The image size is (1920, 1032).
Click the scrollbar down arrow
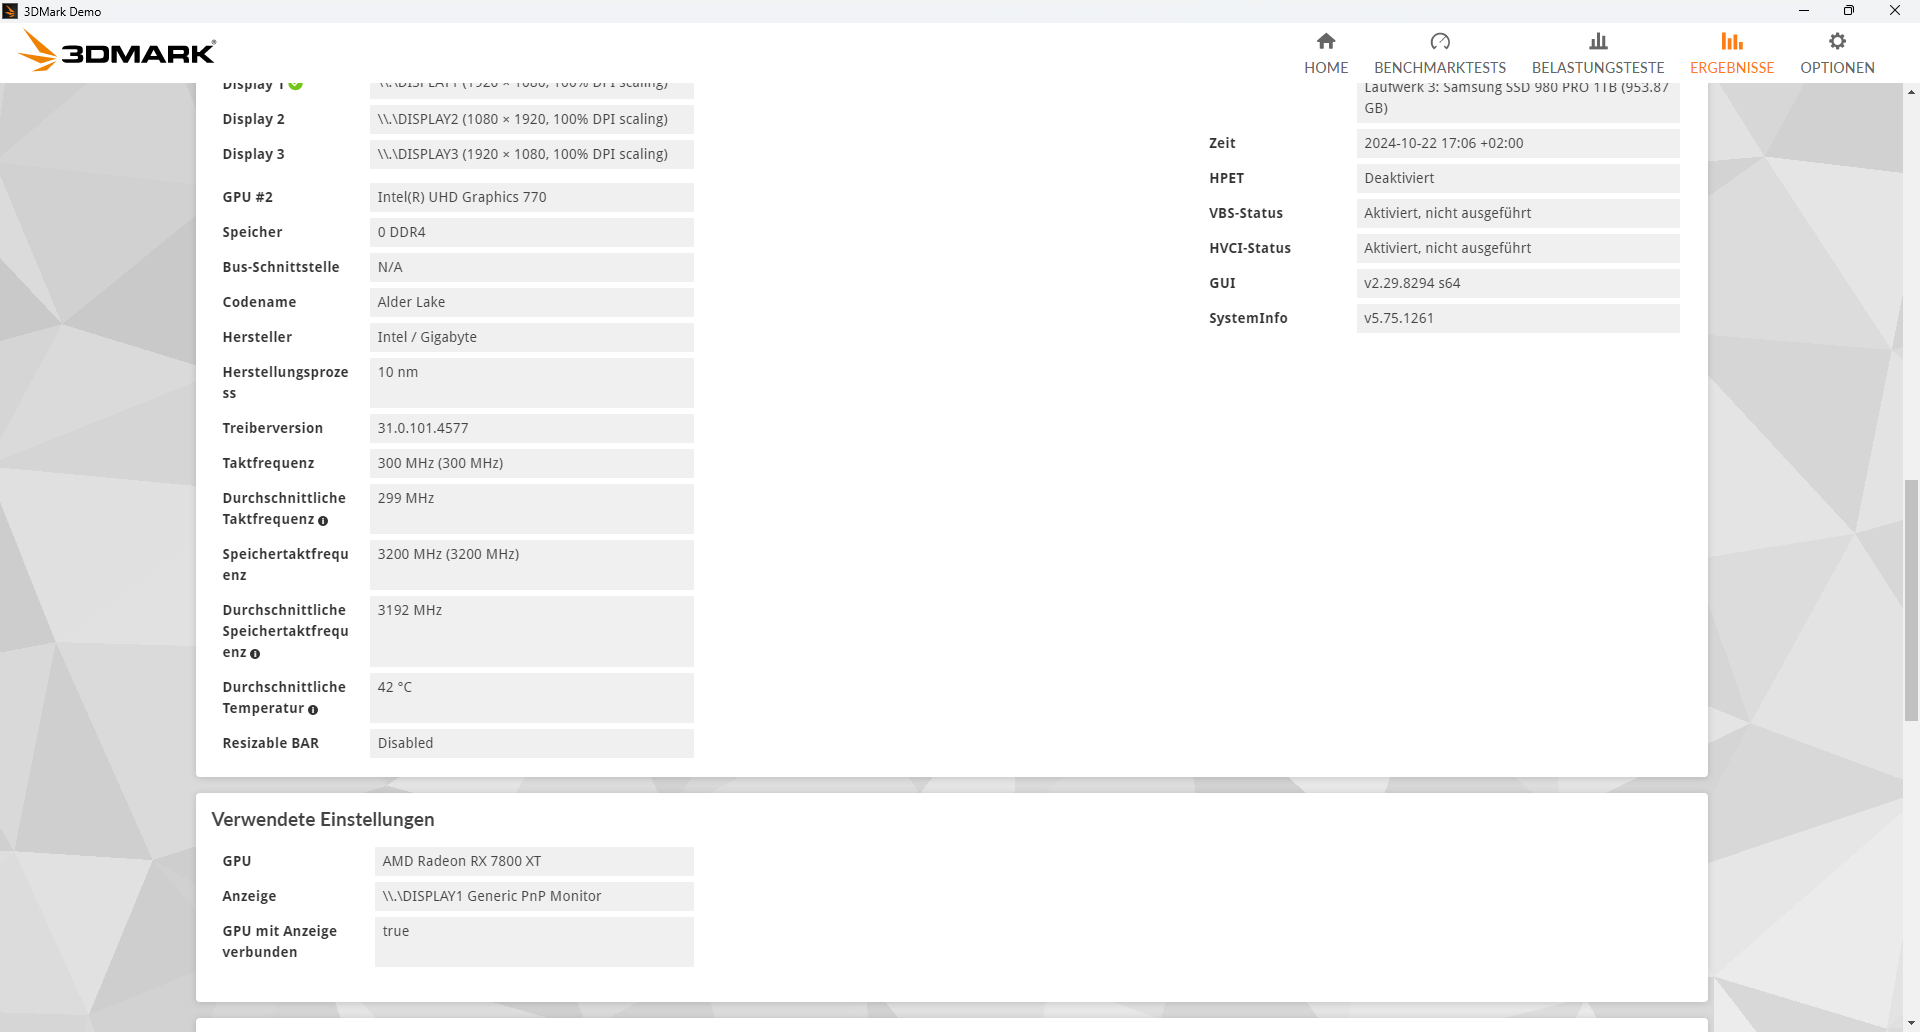point(1911,1024)
